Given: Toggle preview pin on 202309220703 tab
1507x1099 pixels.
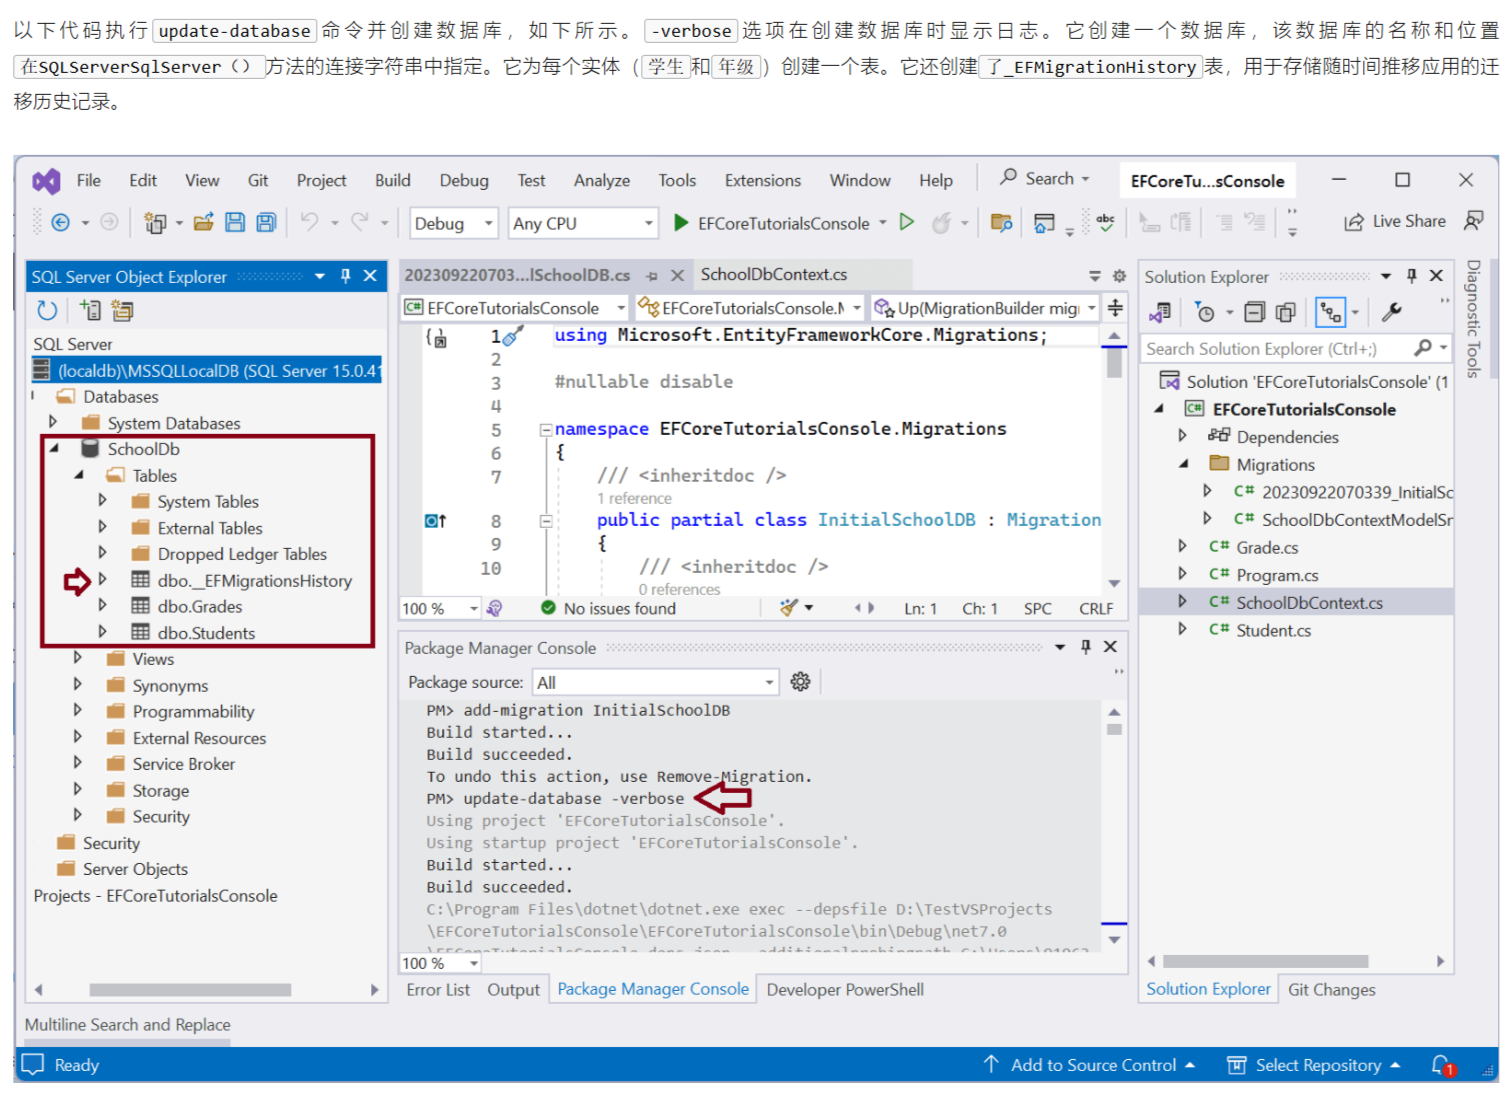Looking at the screenshot, I should click(x=652, y=276).
